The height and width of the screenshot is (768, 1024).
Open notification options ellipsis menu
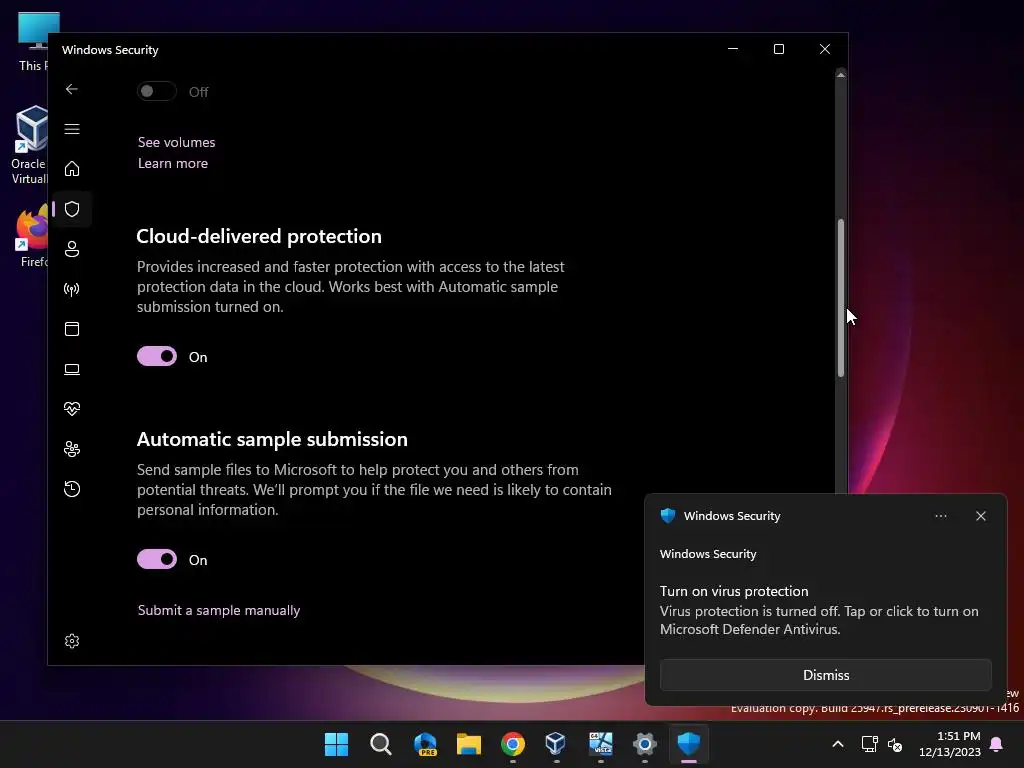point(941,516)
